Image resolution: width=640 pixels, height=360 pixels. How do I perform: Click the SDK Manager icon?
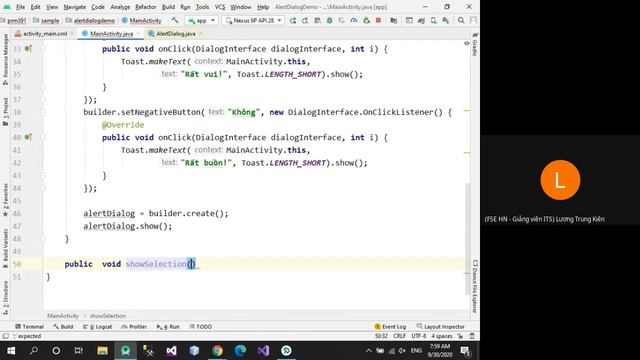pos(446,20)
